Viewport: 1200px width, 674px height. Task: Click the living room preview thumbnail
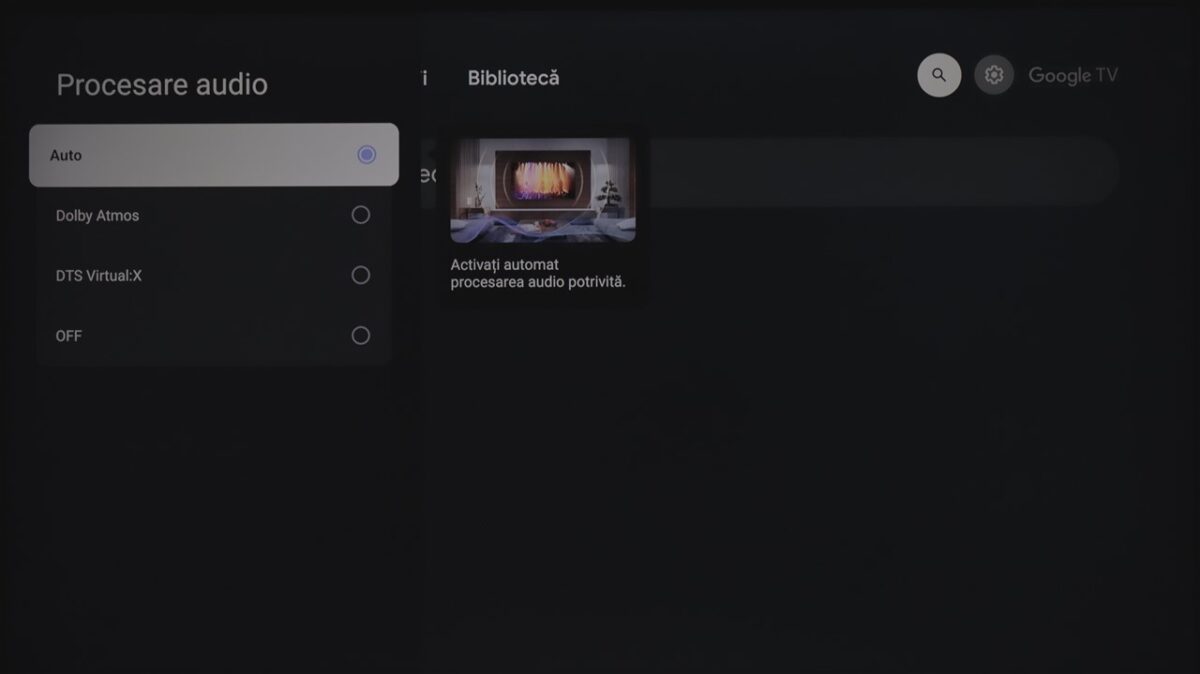[543, 190]
